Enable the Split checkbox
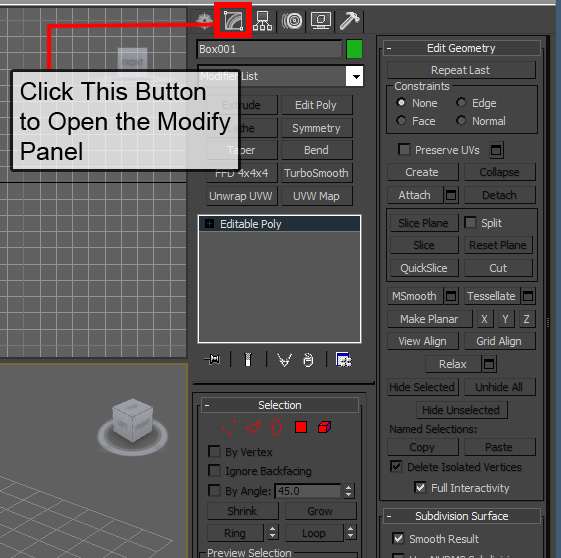 click(x=470, y=222)
